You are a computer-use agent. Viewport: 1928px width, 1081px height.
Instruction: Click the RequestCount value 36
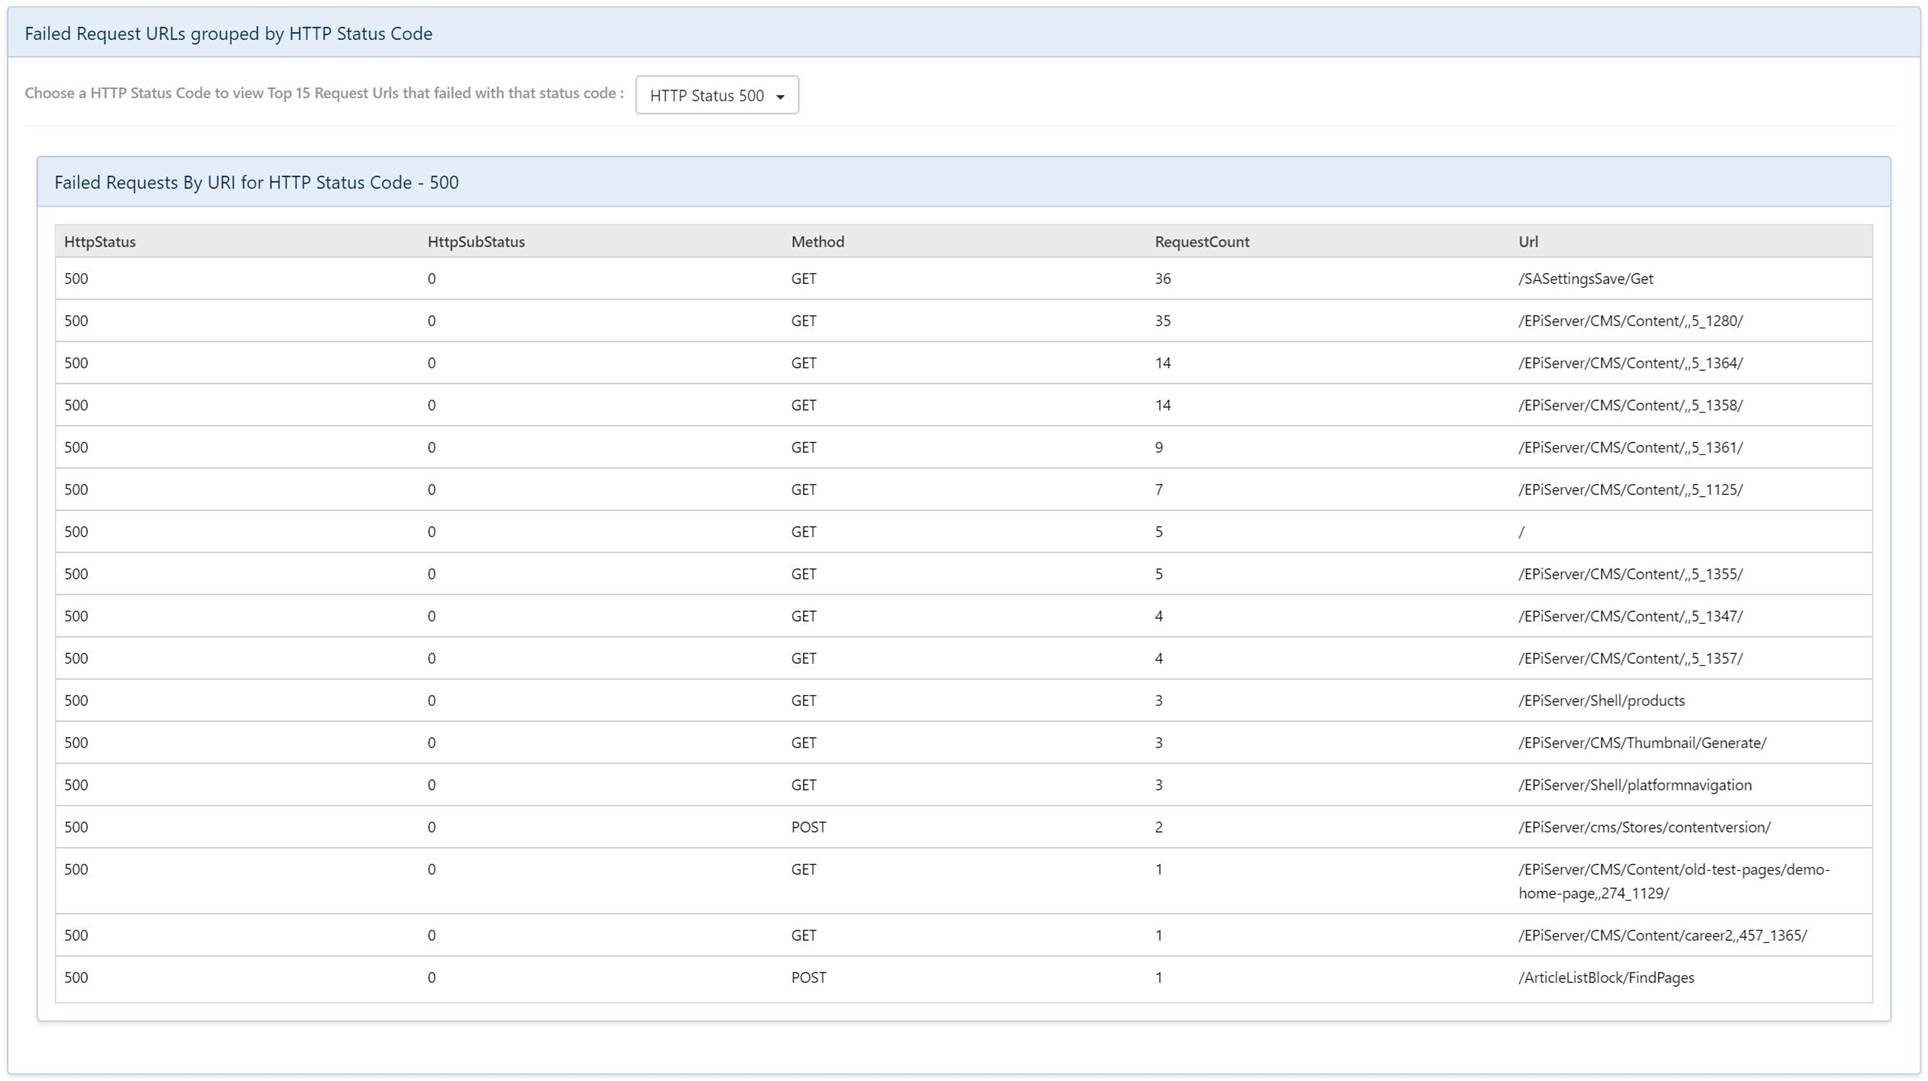click(x=1162, y=279)
